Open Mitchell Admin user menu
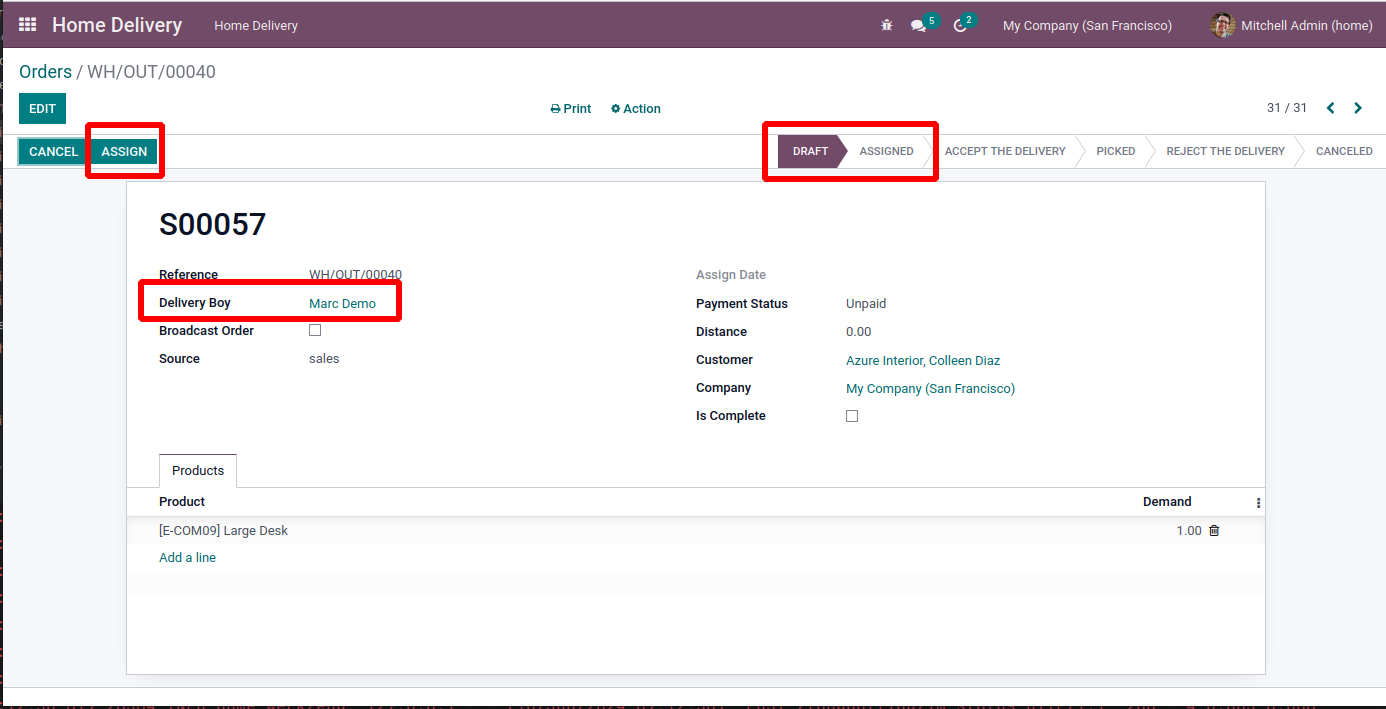 [1290, 25]
